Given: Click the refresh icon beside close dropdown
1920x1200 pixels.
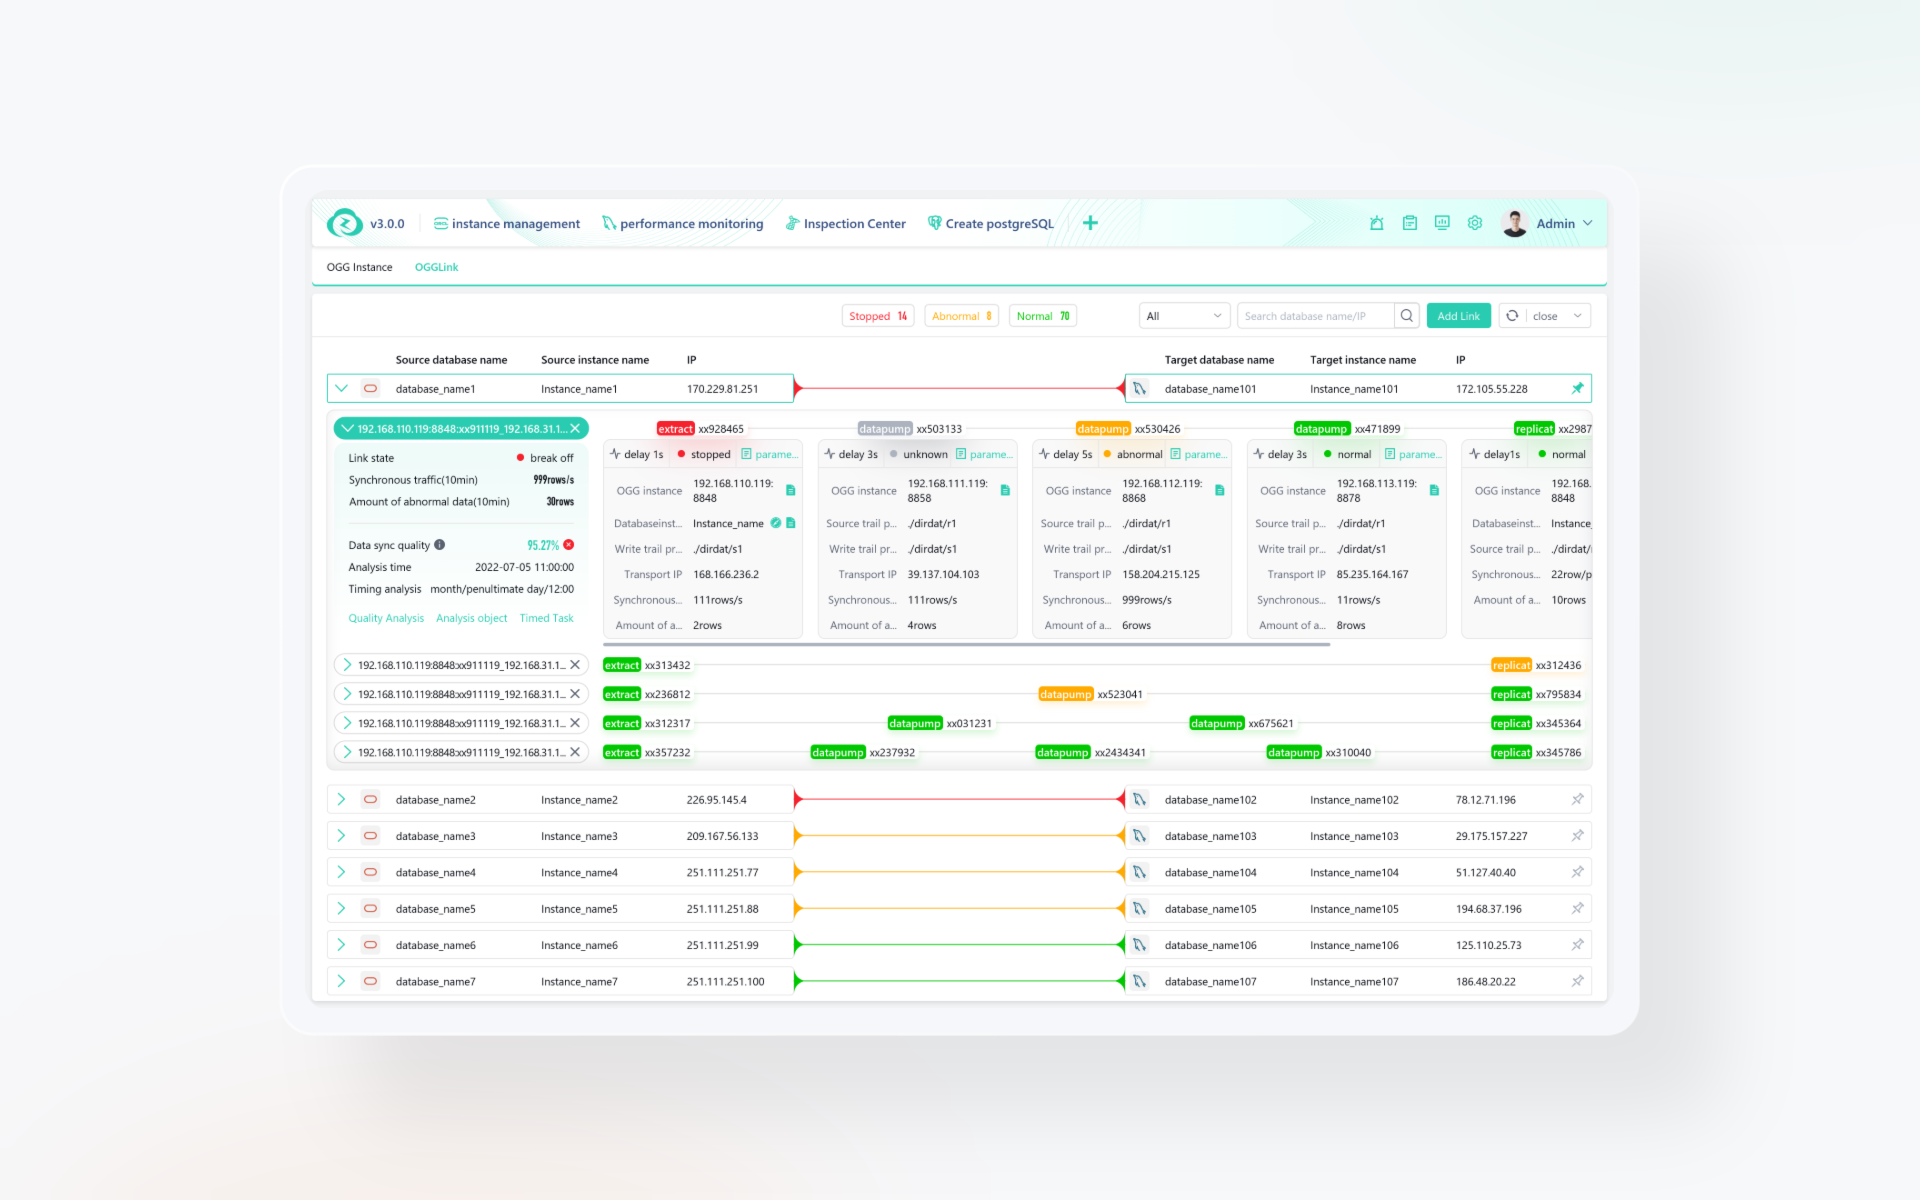Looking at the screenshot, I should (x=1512, y=316).
